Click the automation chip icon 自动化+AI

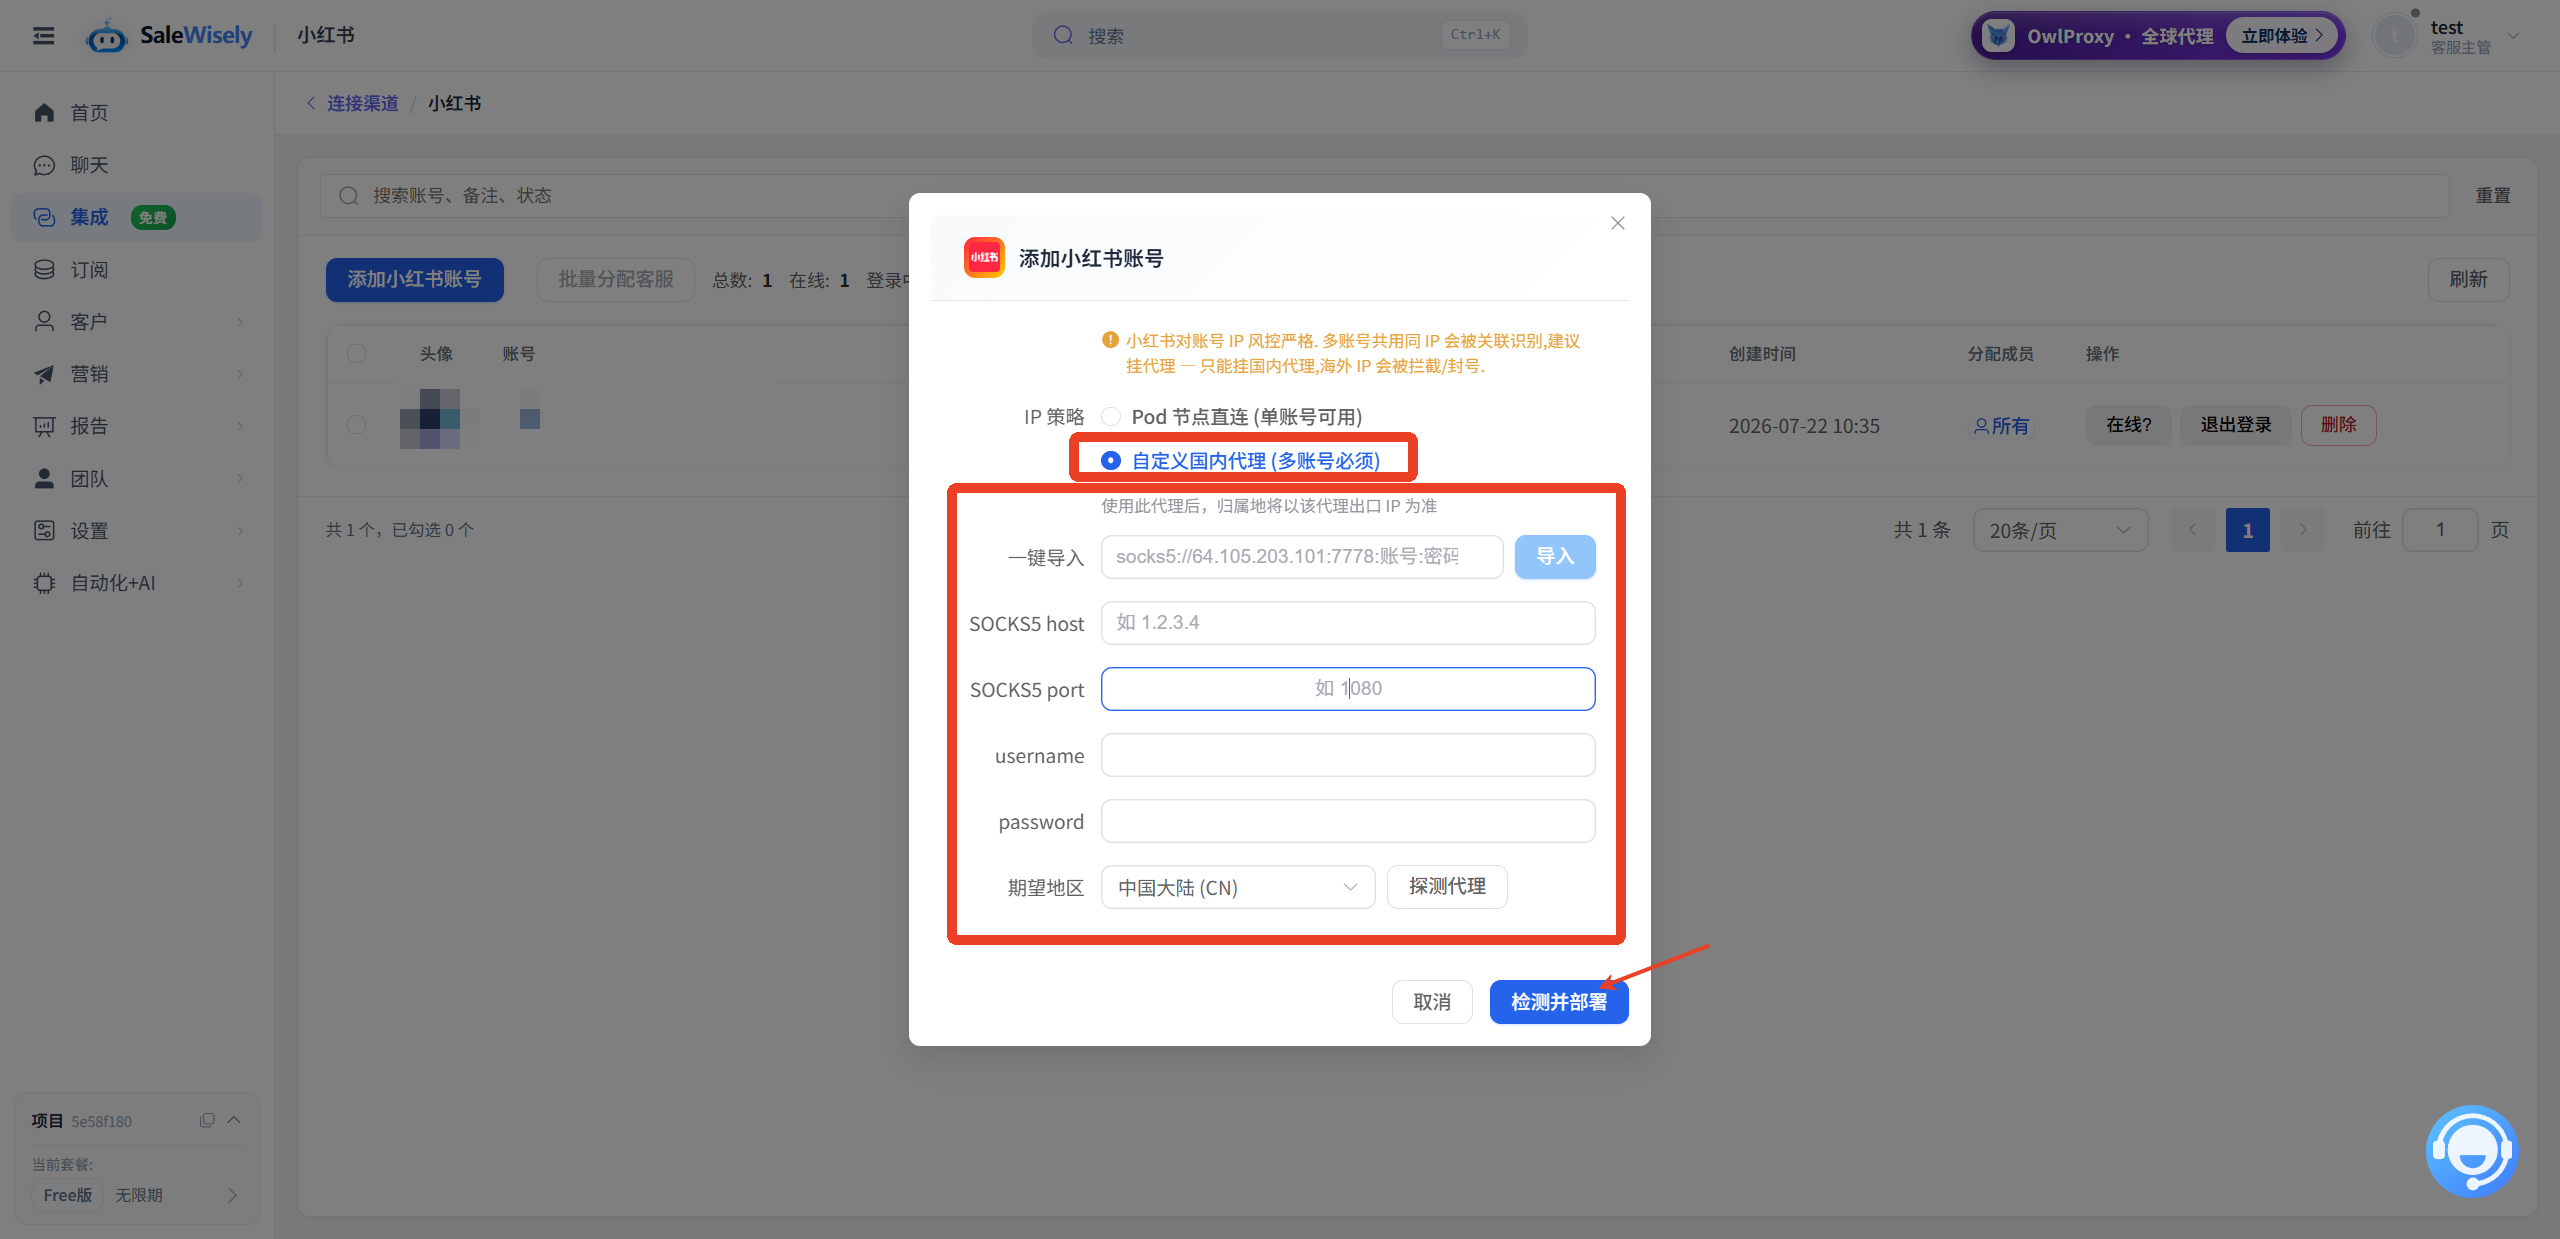pyautogui.click(x=44, y=583)
